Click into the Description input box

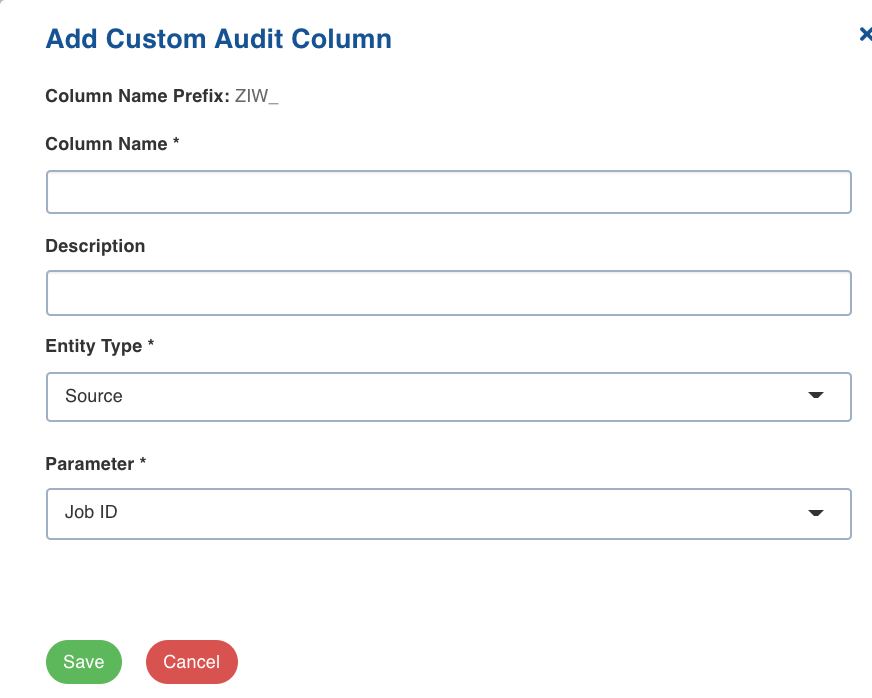coord(449,293)
